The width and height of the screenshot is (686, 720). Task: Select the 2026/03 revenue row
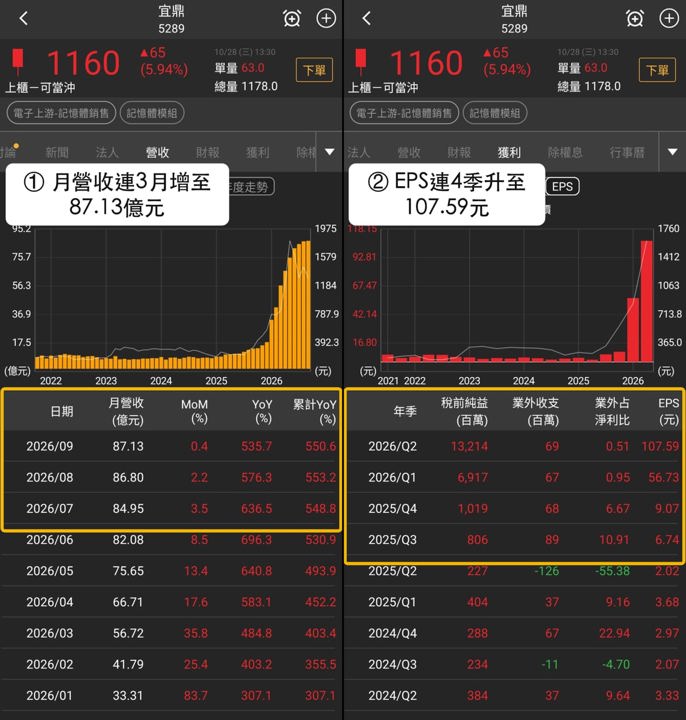coord(171,633)
